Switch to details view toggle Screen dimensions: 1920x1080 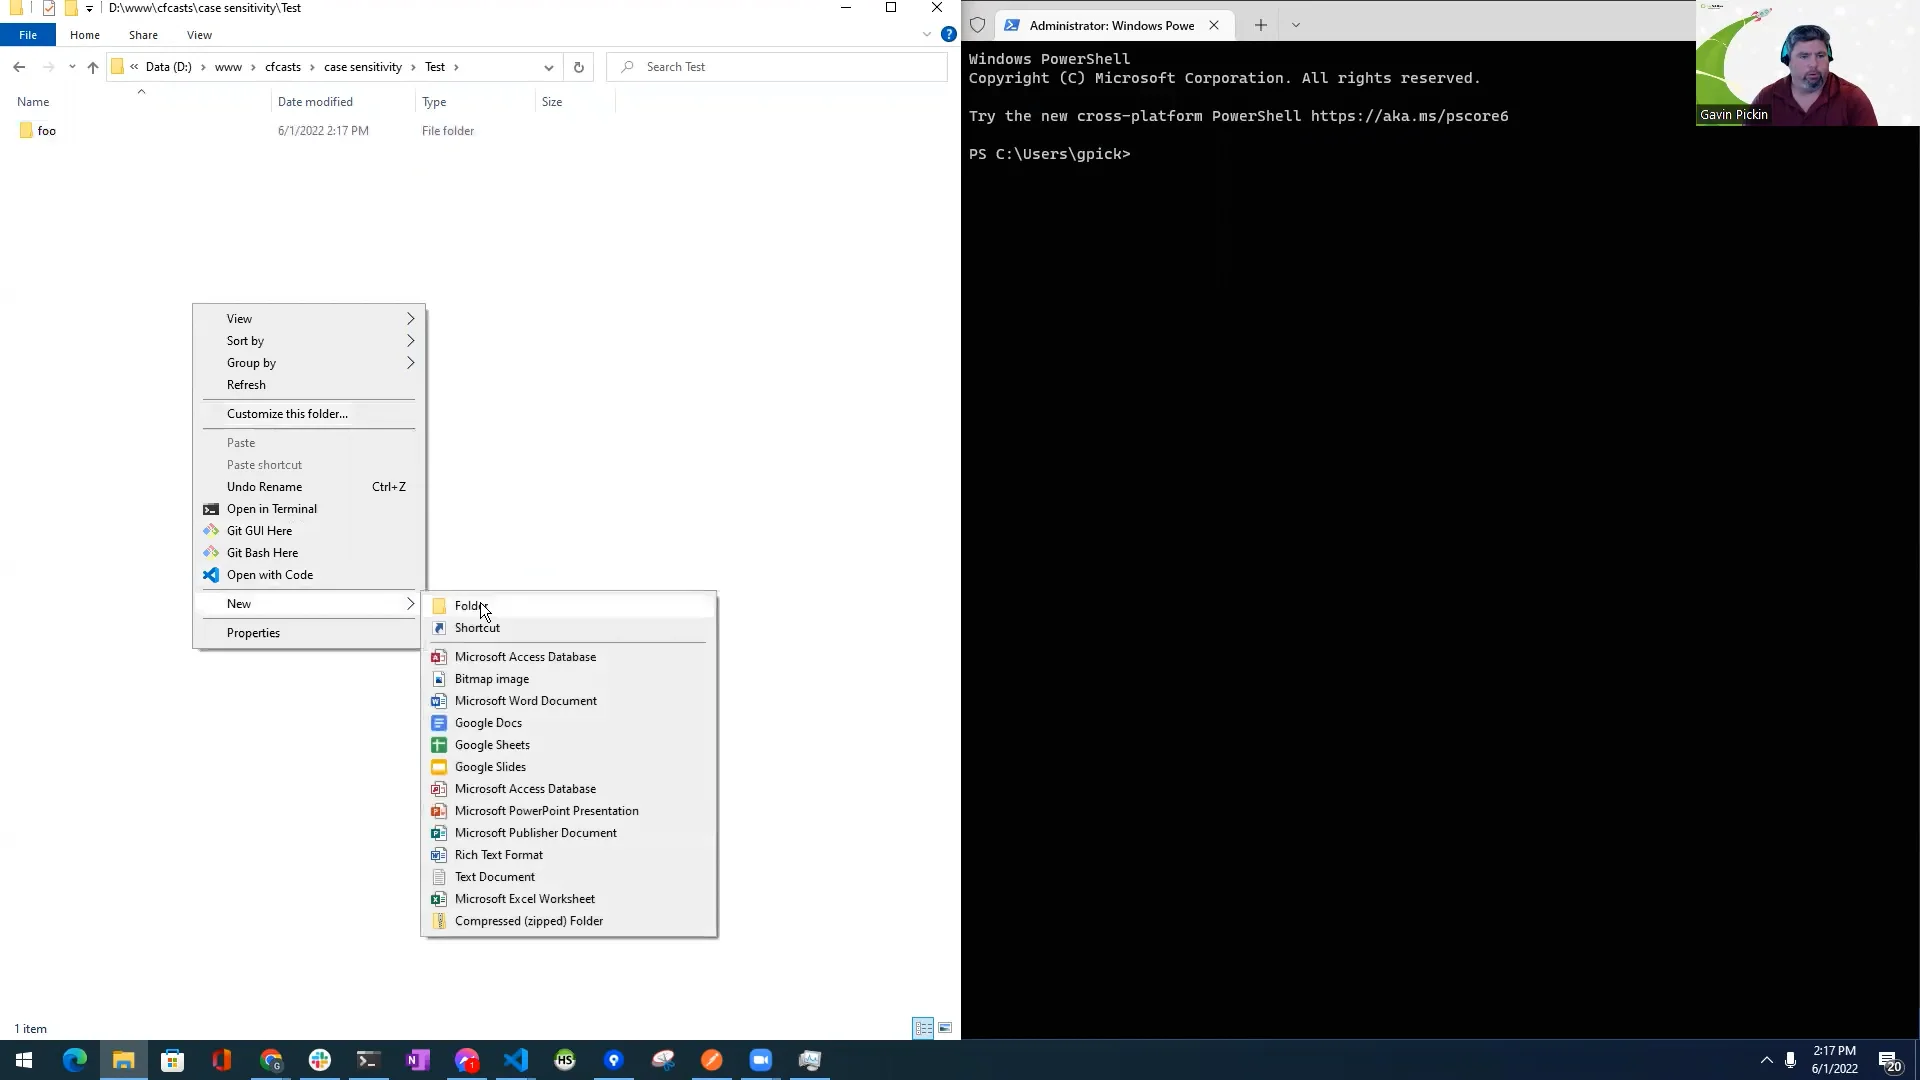click(x=923, y=1028)
